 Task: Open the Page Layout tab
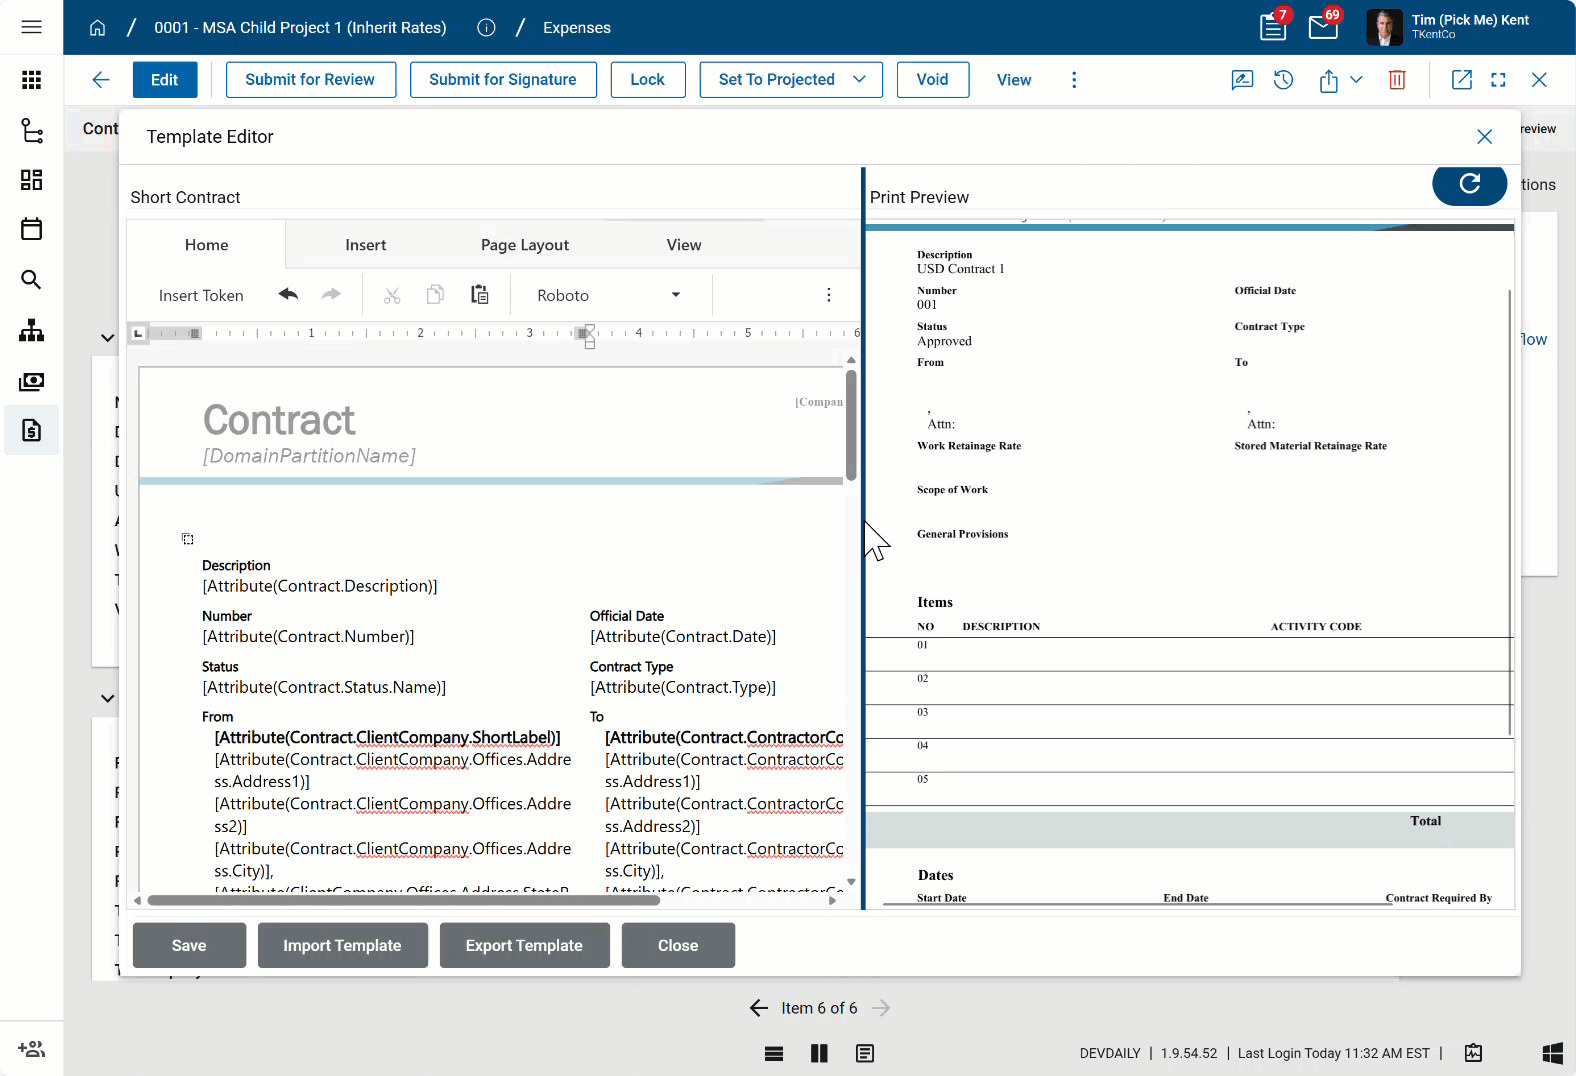pos(524,245)
